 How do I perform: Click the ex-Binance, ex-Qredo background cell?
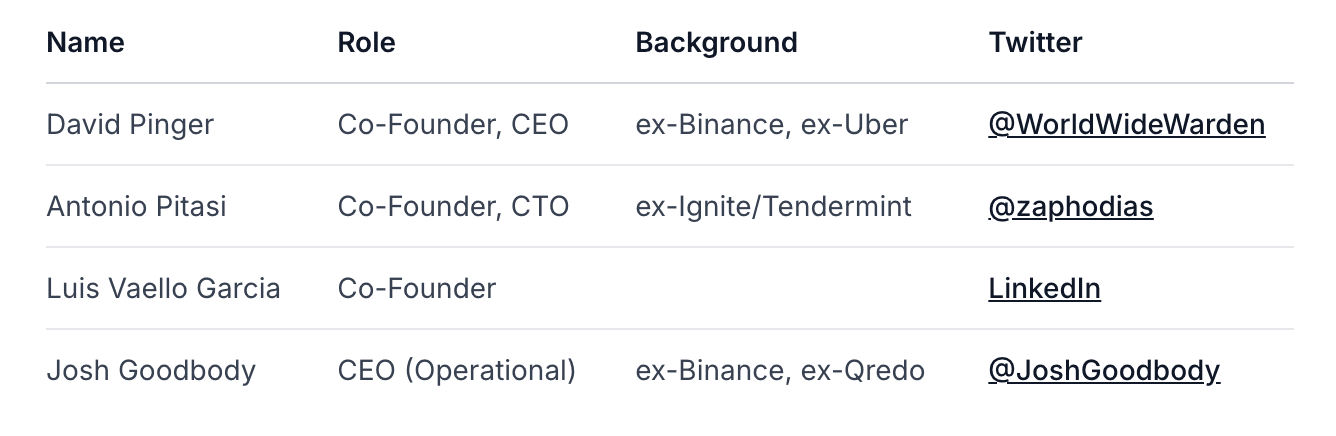point(780,371)
